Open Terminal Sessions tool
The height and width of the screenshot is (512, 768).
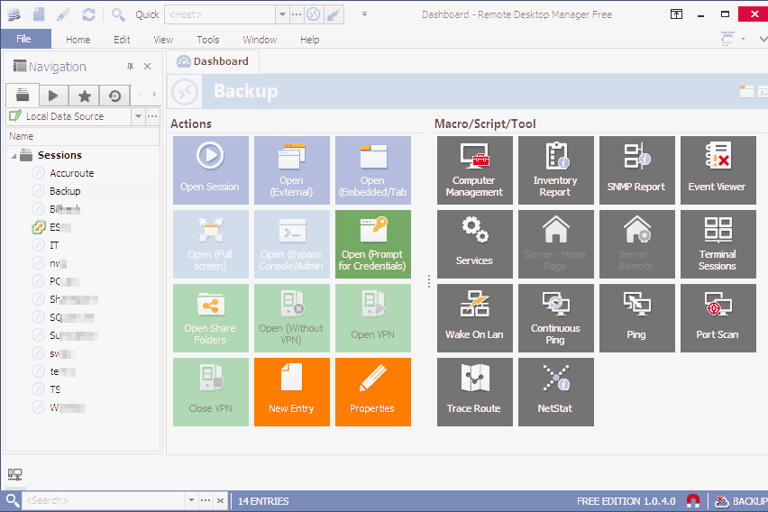pyautogui.click(x=718, y=244)
